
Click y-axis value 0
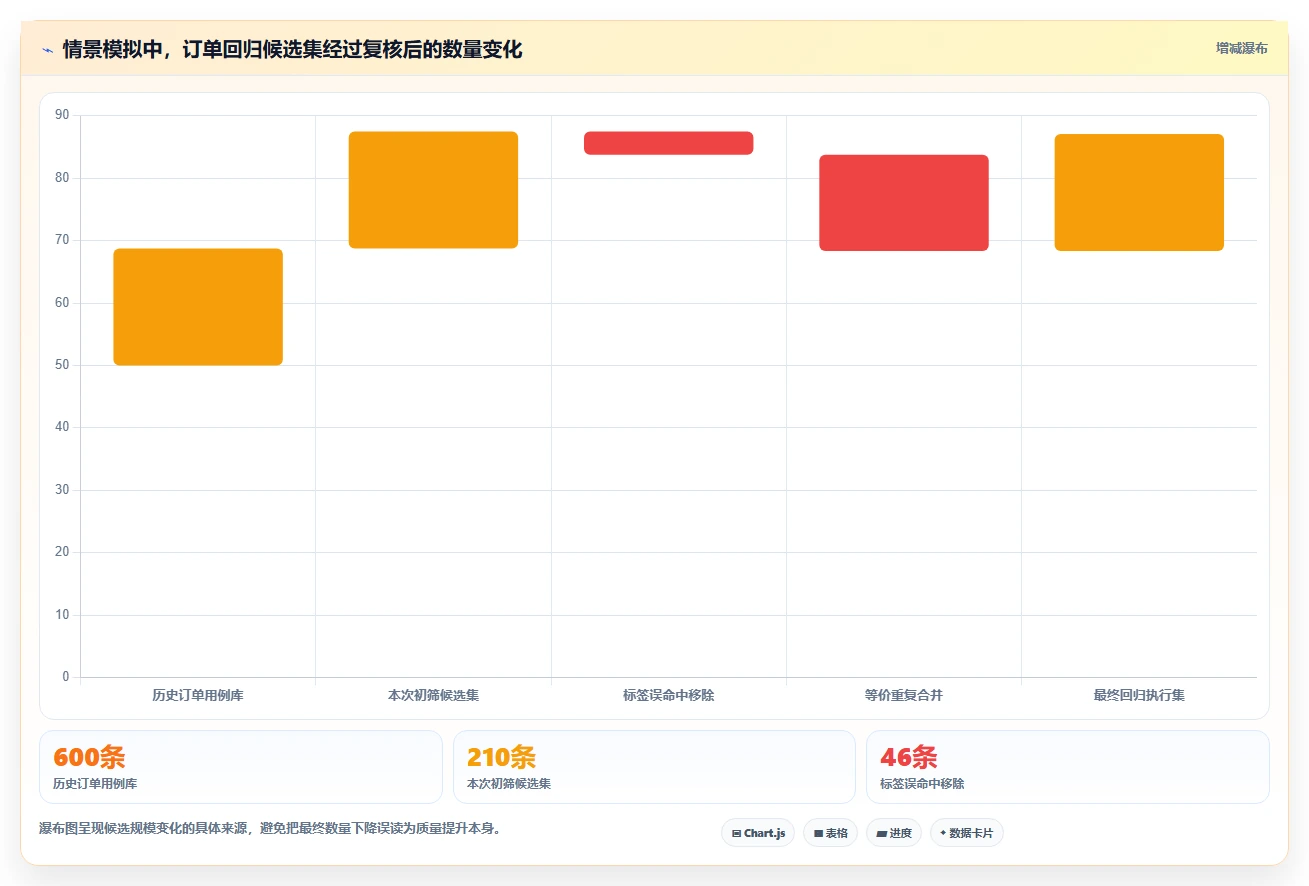66,677
